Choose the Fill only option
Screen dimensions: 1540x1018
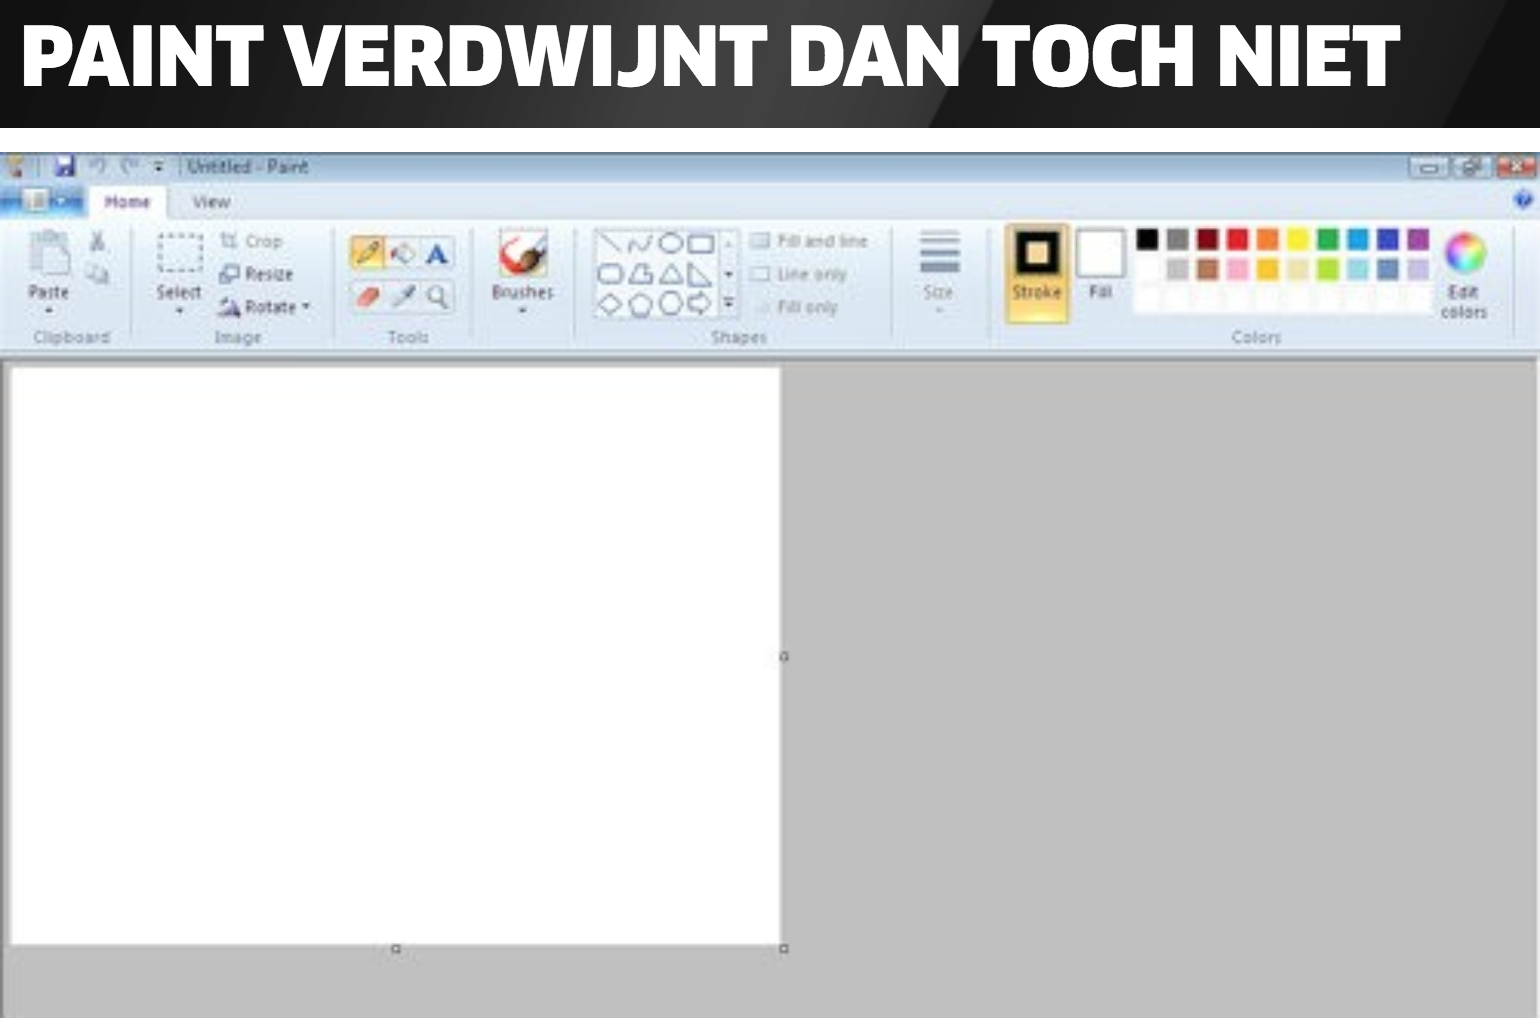pos(796,307)
